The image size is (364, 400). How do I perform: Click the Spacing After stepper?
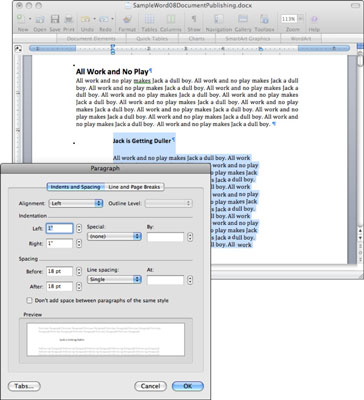click(79, 286)
